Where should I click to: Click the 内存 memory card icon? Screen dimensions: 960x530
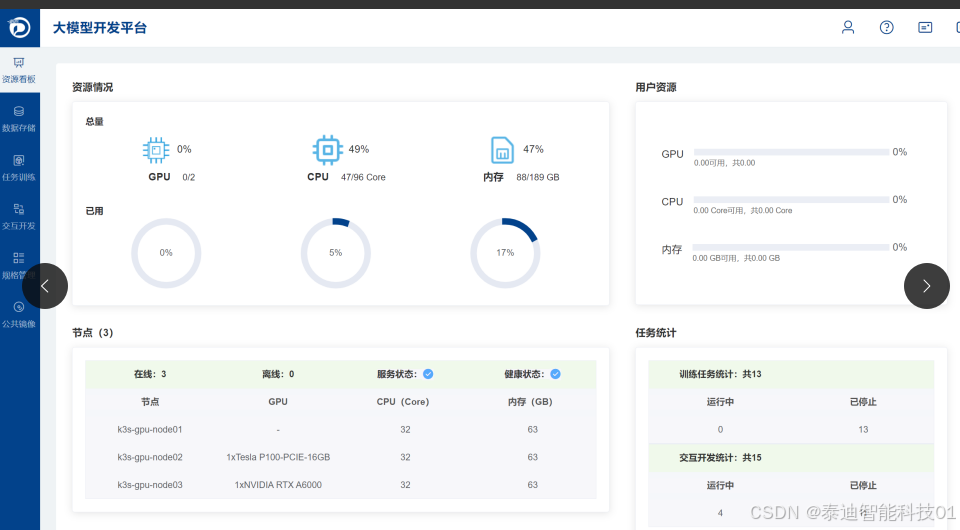(x=502, y=150)
